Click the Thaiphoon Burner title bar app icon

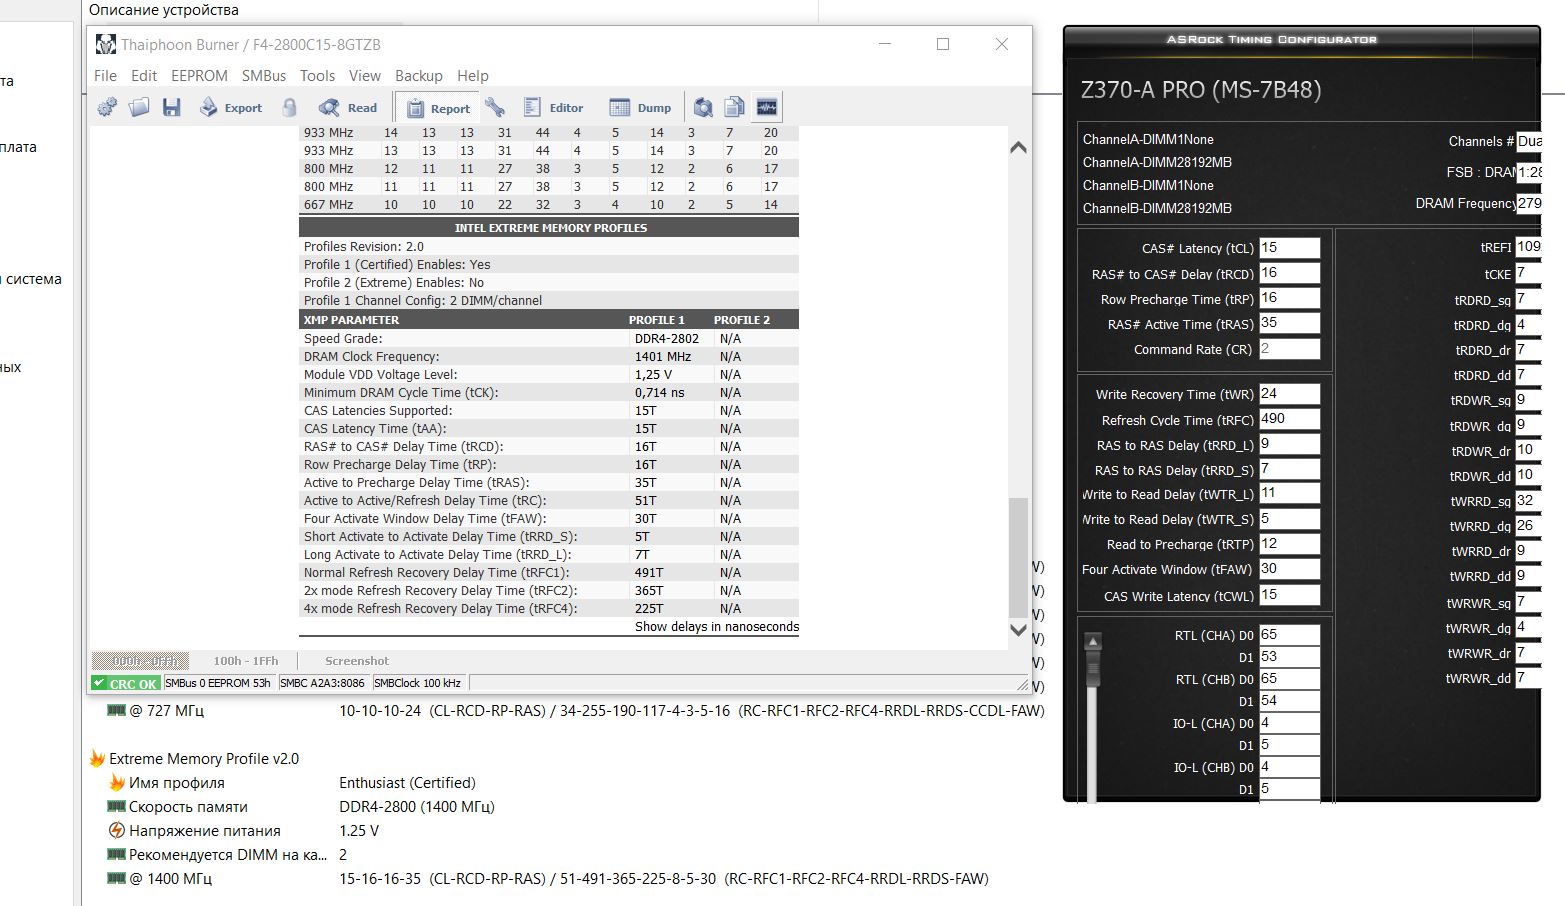coord(105,44)
